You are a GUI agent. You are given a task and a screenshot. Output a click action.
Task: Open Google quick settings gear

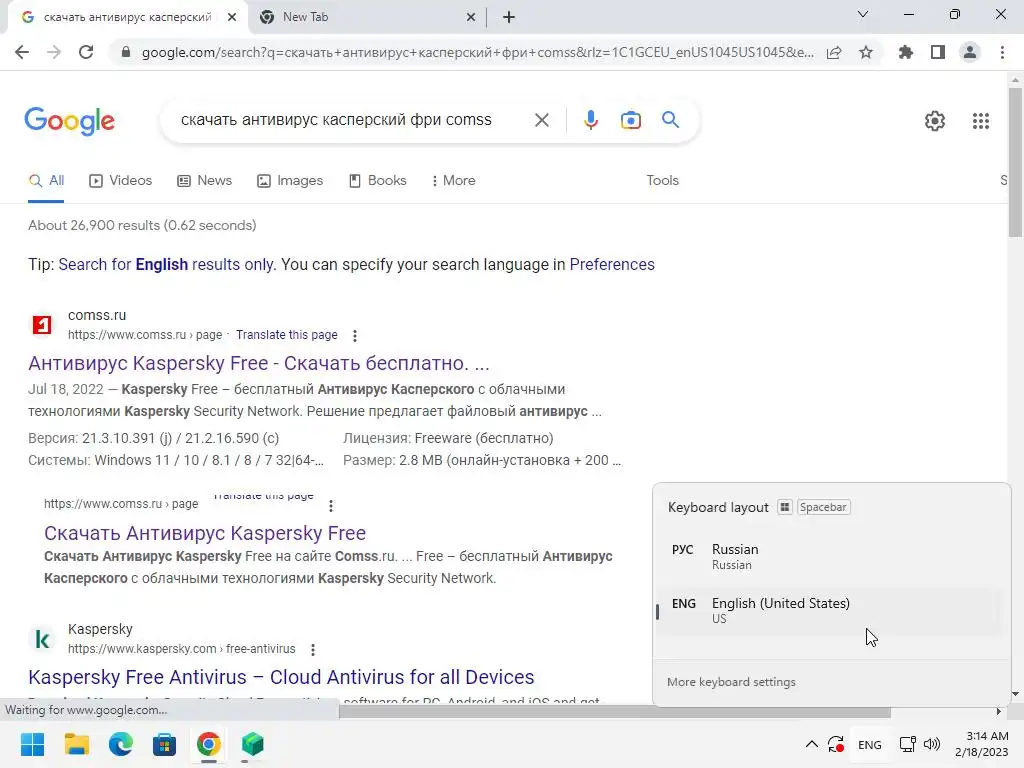935,121
